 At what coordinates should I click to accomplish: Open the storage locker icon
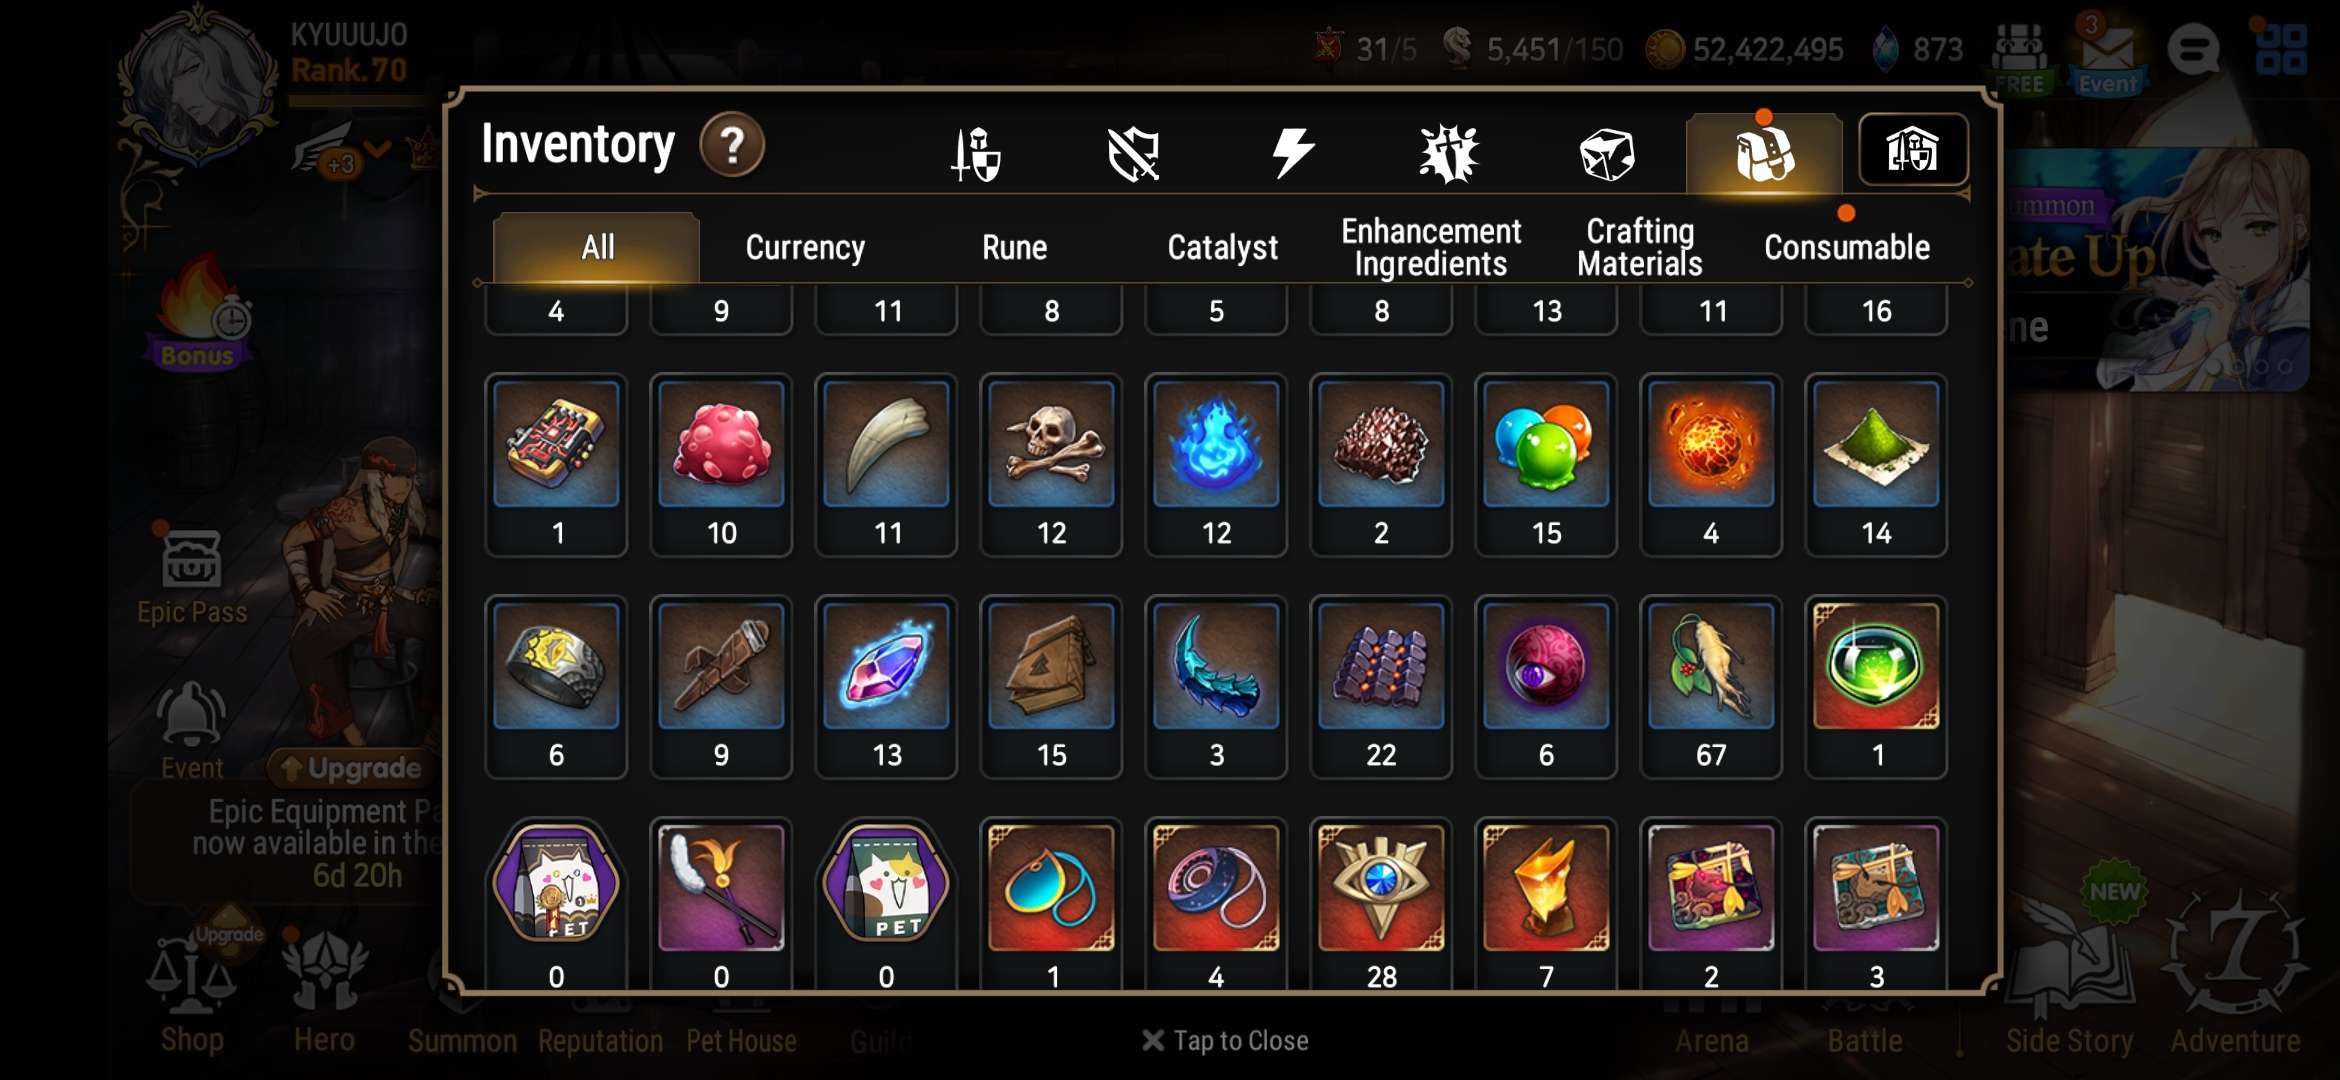[1913, 150]
